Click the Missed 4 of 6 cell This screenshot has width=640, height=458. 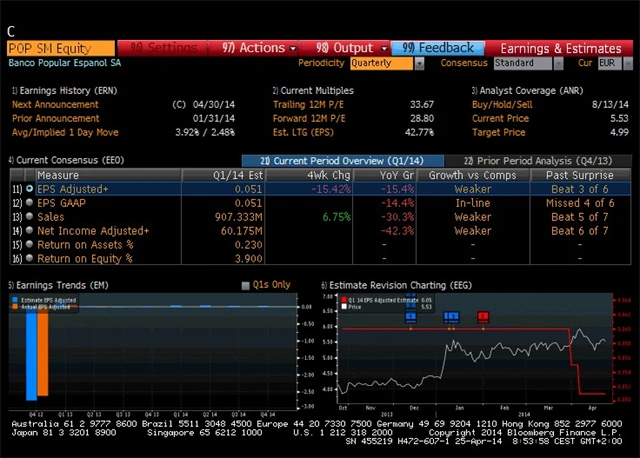click(580, 203)
